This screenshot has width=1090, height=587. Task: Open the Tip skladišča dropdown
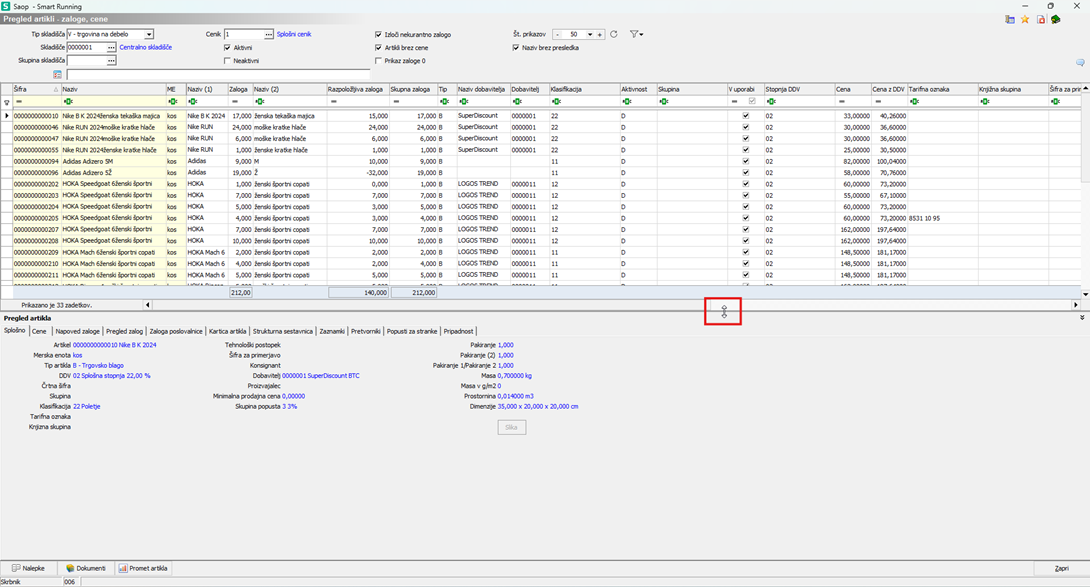coord(149,34)
